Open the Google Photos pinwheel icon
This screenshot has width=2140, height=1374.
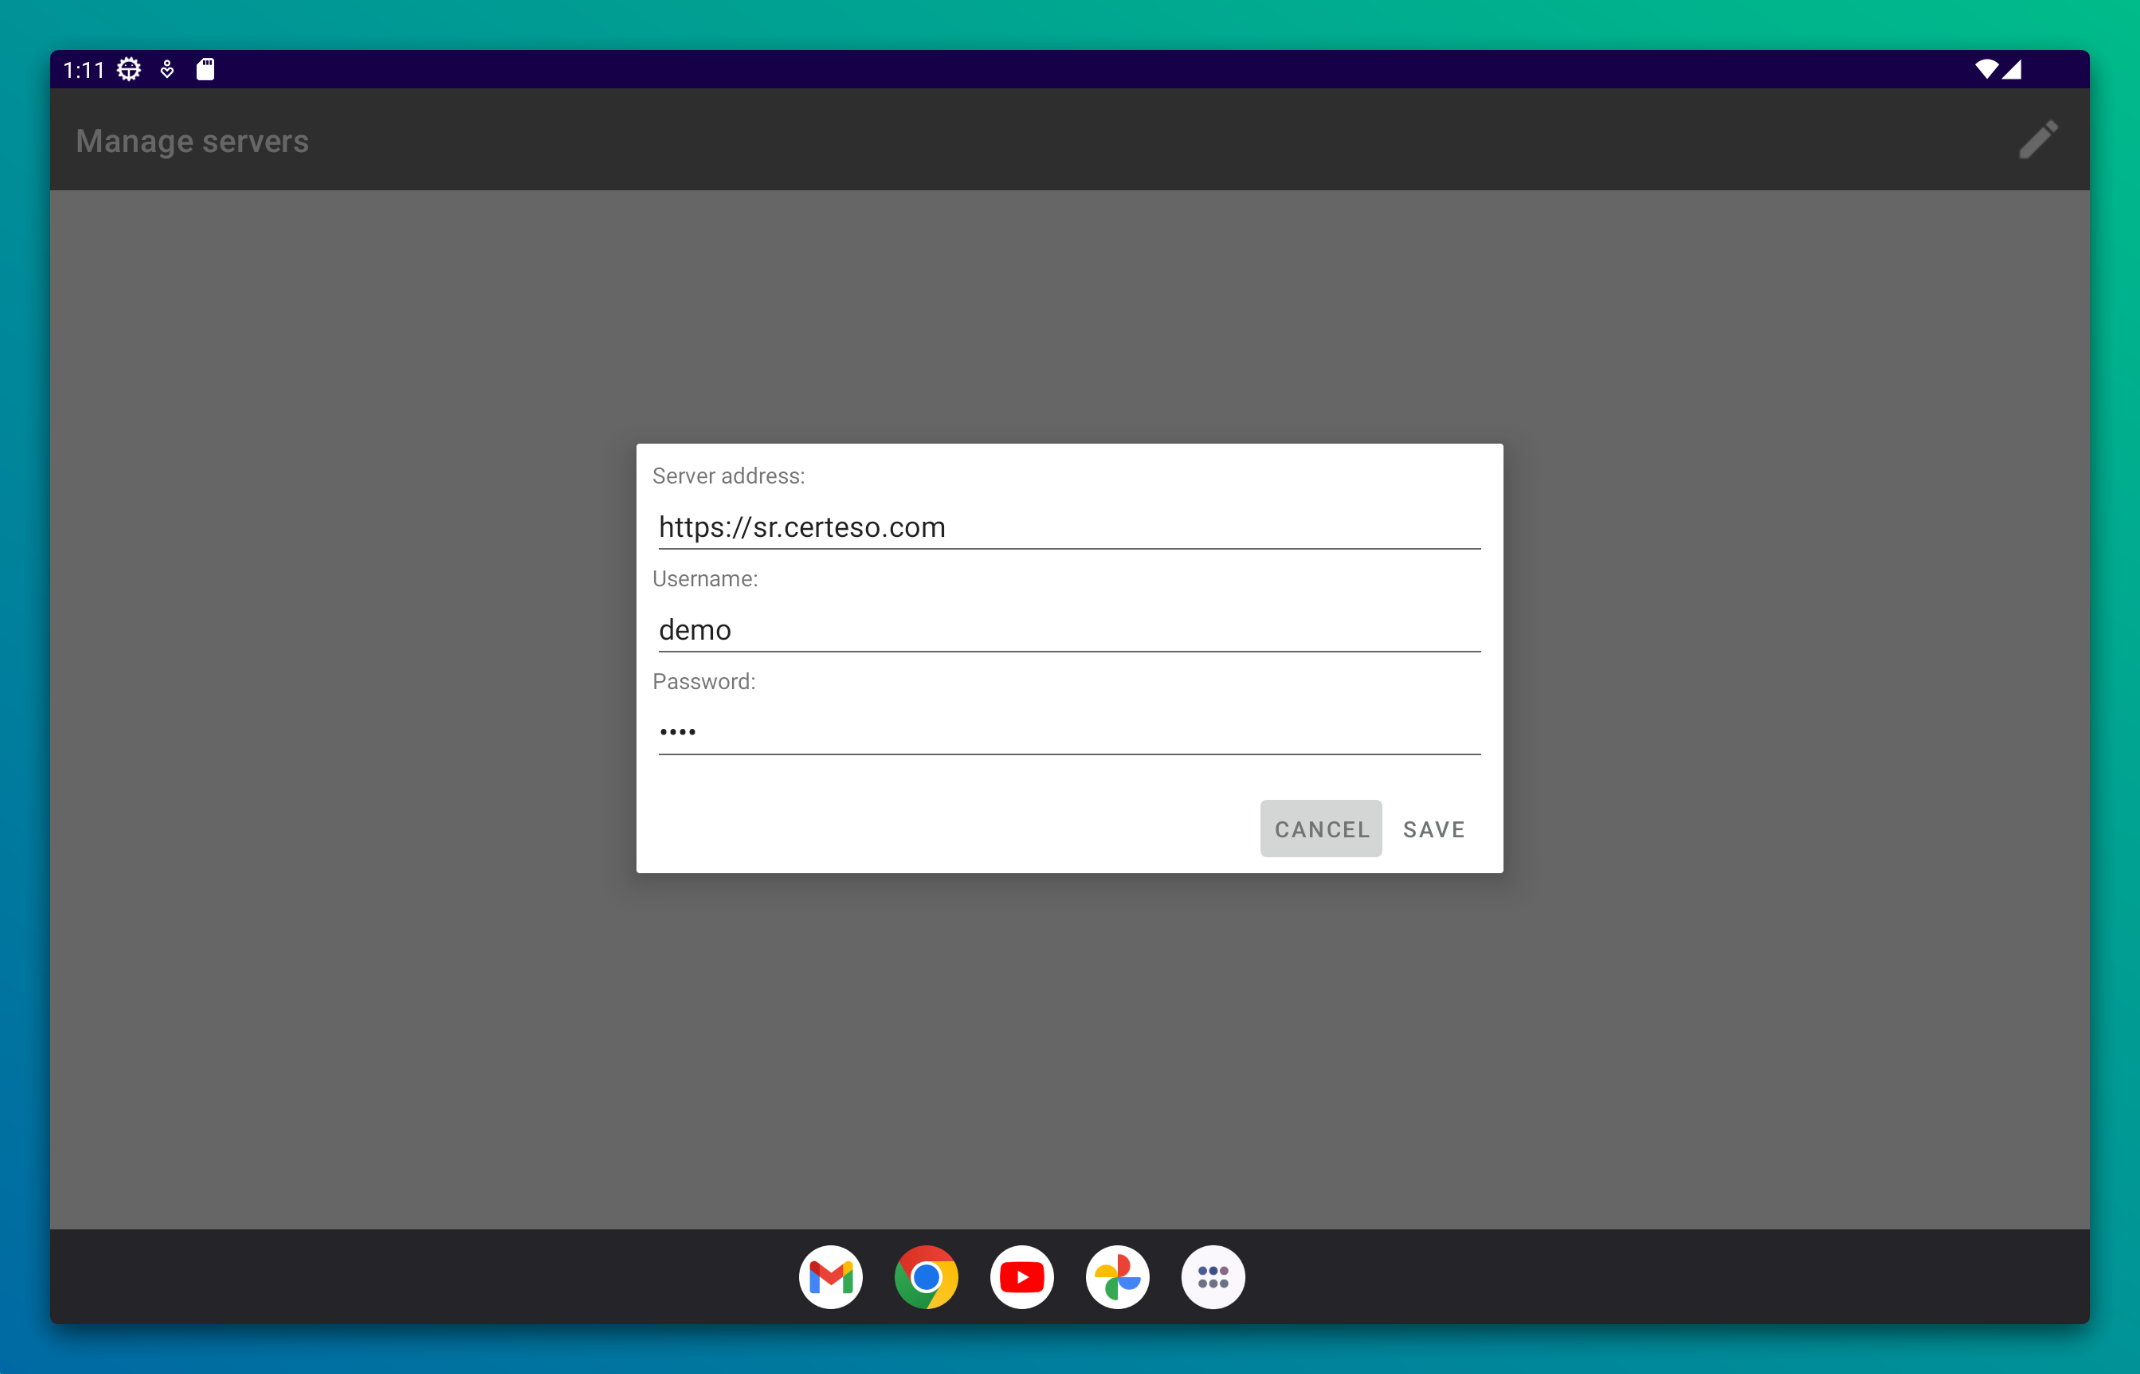[1117, 1277]
